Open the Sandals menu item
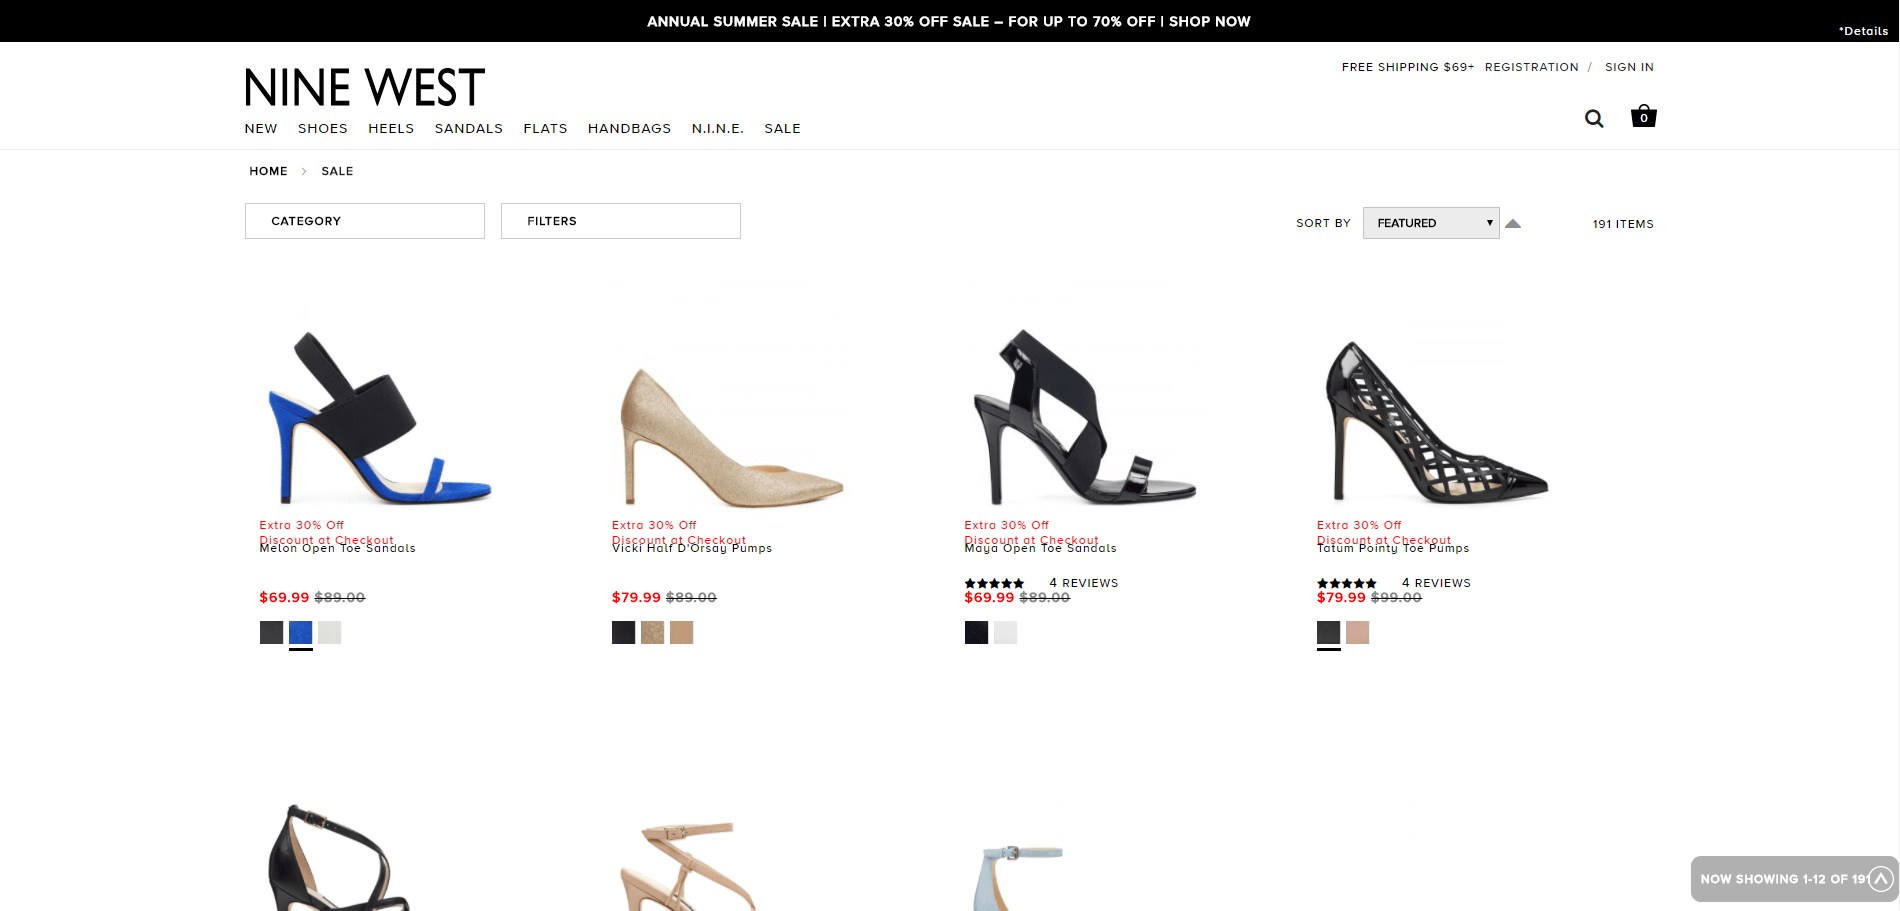This screenshot has width=1900, height=911. 469,128
